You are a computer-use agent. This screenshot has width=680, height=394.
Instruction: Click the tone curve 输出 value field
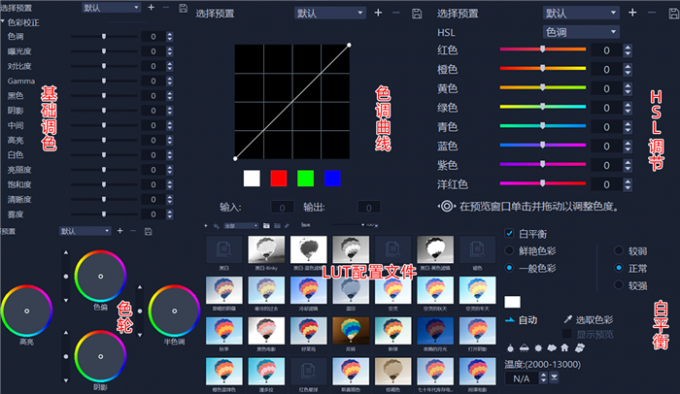(369, 207)
